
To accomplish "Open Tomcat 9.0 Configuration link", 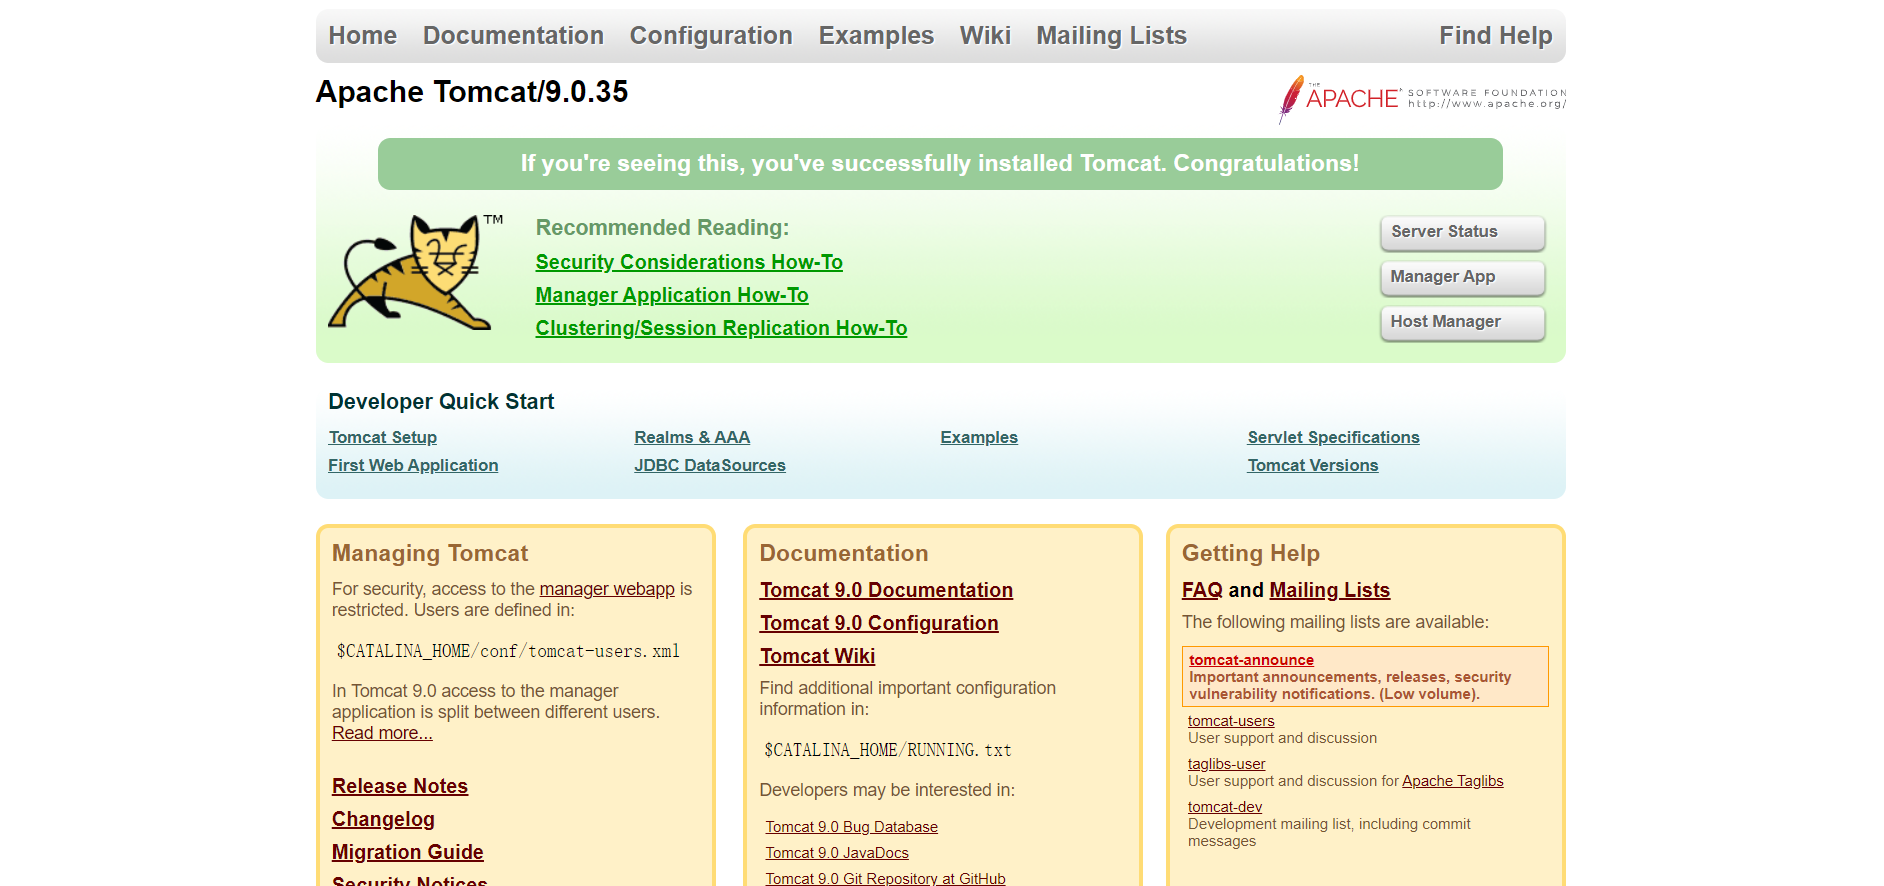I will click(879, 623).
